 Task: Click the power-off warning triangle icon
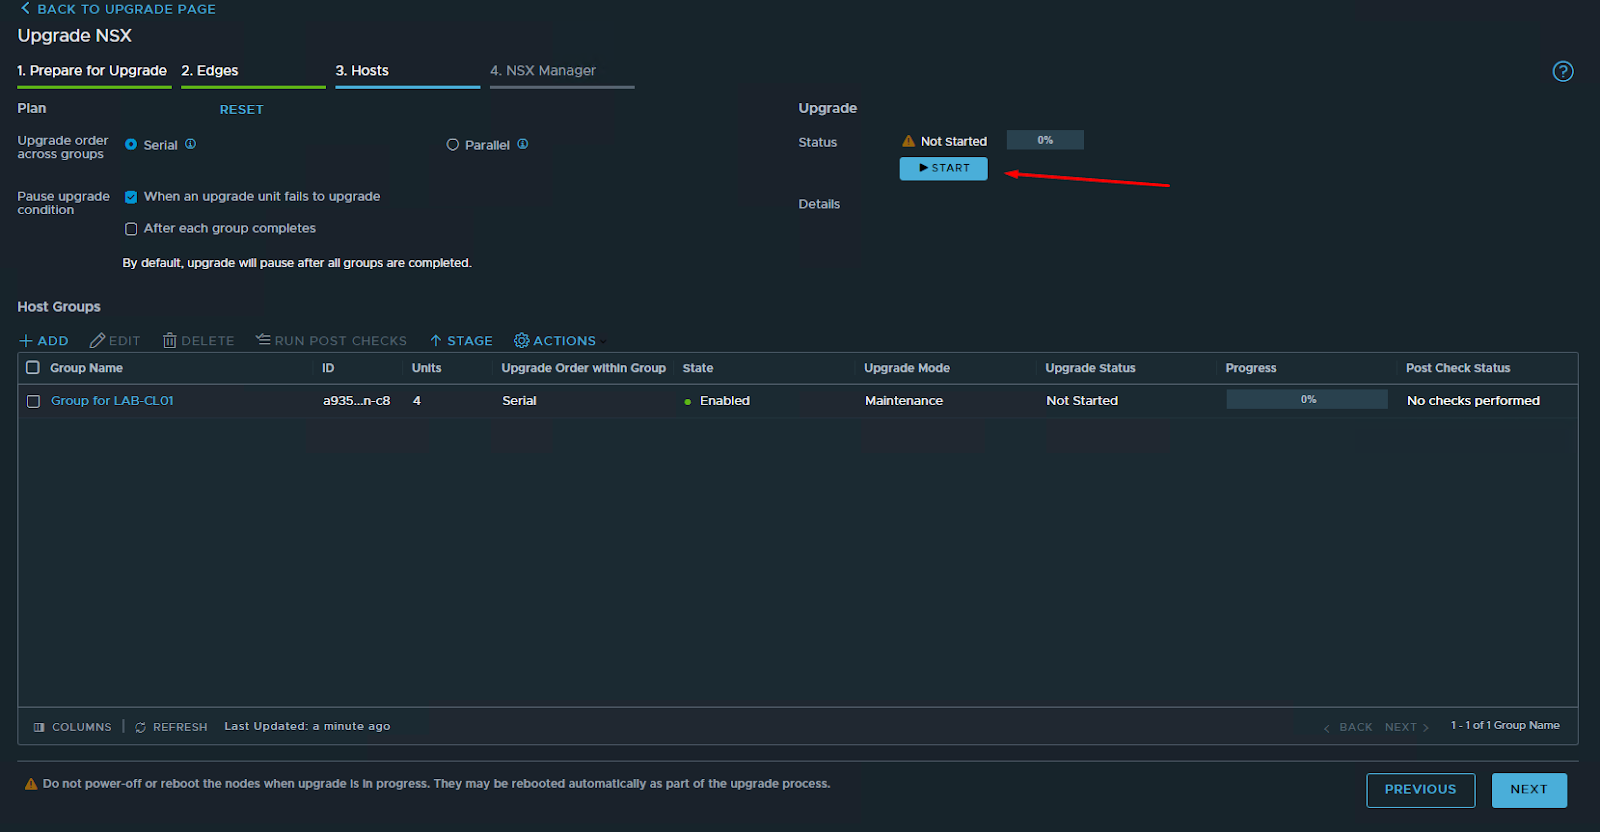[x=31, y=784]
